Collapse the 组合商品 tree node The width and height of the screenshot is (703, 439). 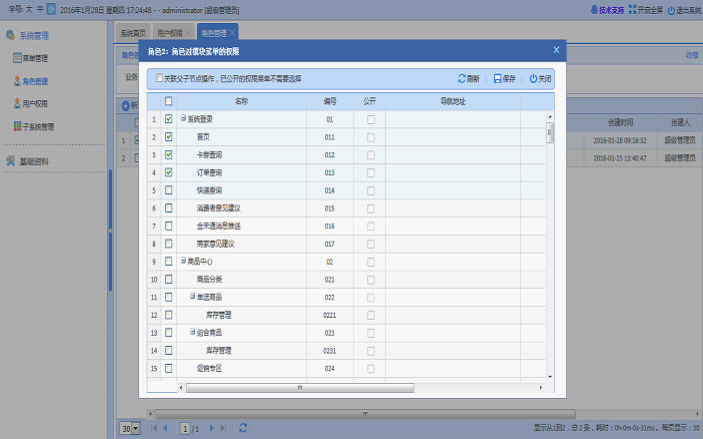[192, 331]
